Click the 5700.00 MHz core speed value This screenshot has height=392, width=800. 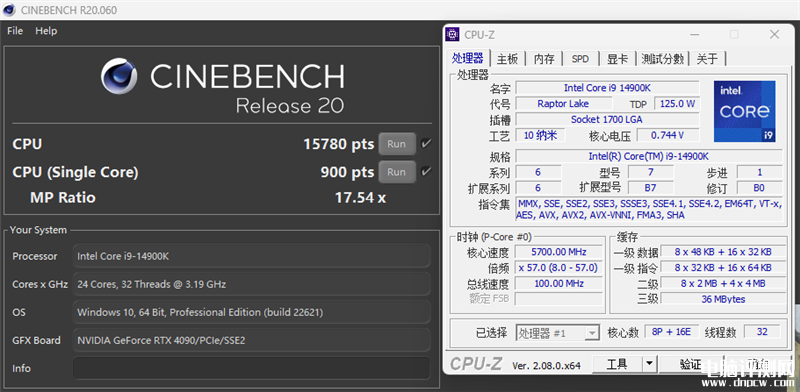tap(559, 252)
